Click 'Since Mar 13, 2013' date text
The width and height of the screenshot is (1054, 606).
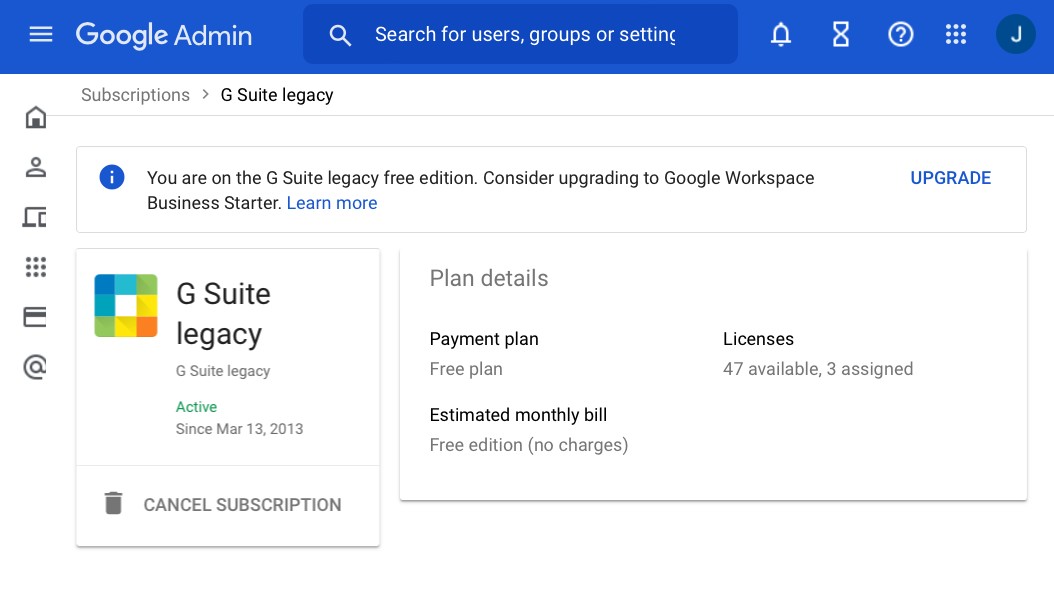coord(239,429)
